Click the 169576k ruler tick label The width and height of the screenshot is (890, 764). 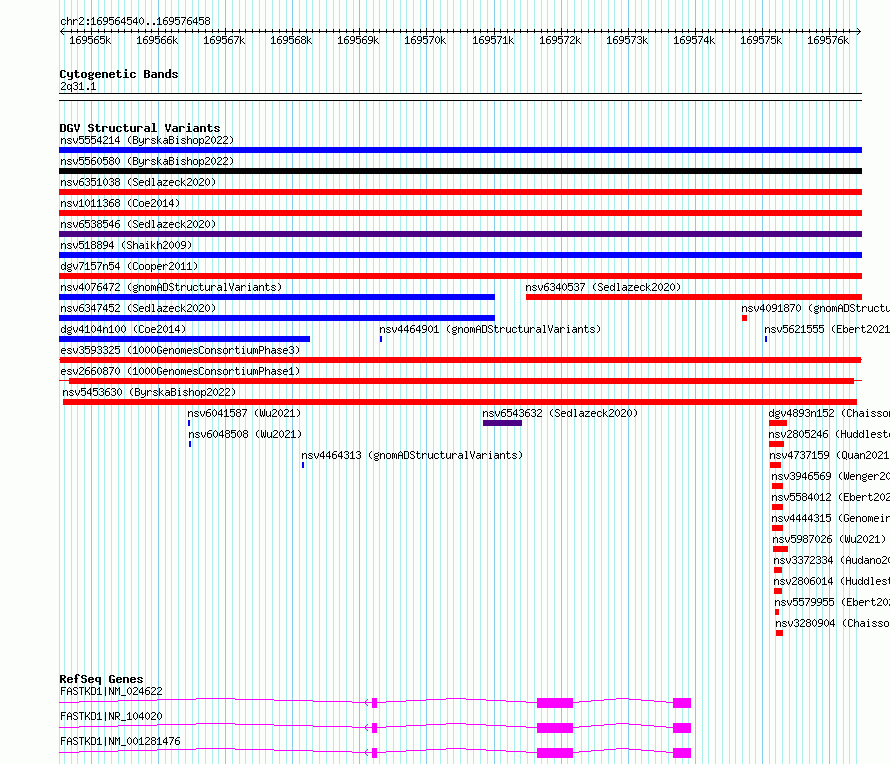pyautogui.click(x=828, y=40)
